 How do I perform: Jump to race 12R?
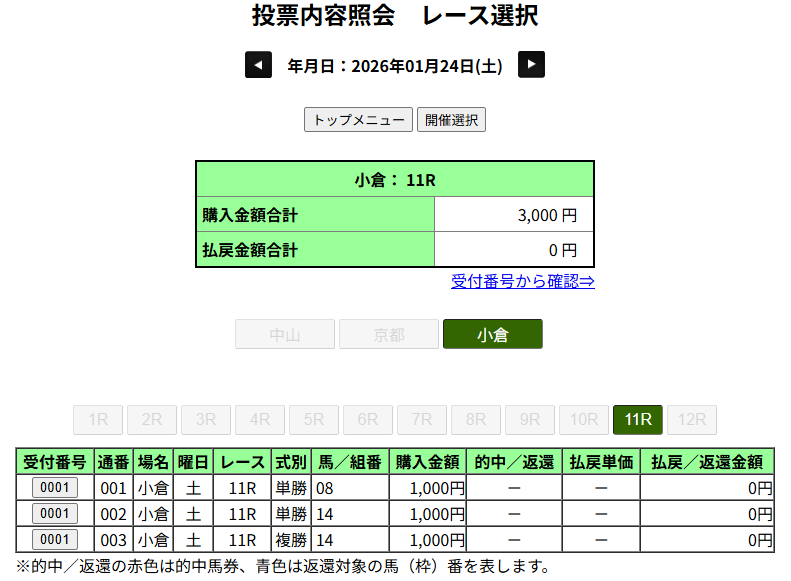click(692, 420)
